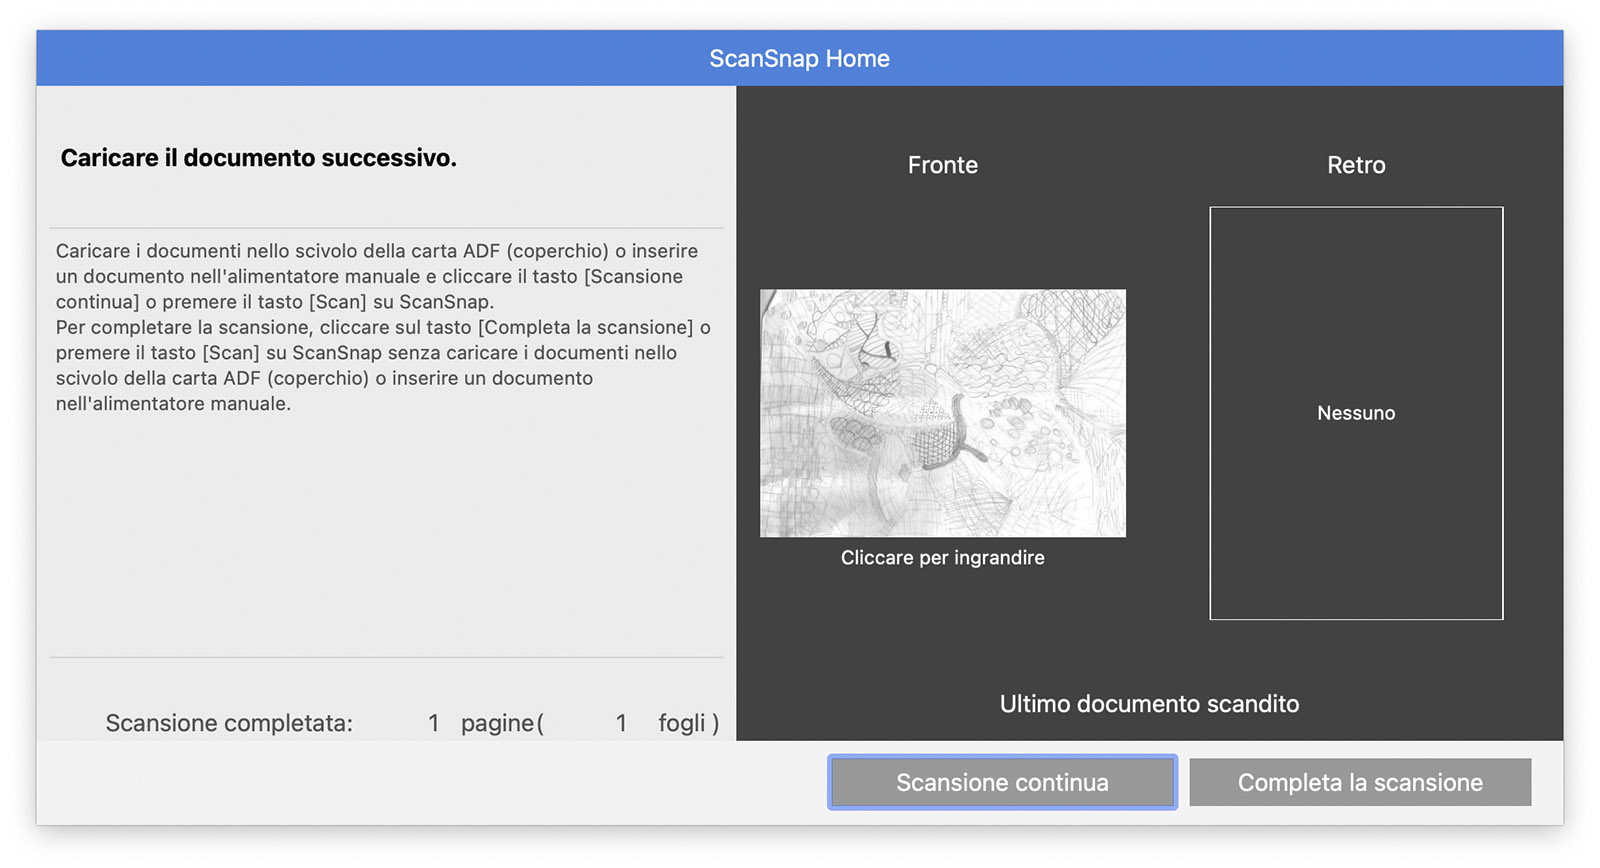1600x868 pixels.
Task: Click the 'Scansione completata:' label
Action: pos(229,723)
